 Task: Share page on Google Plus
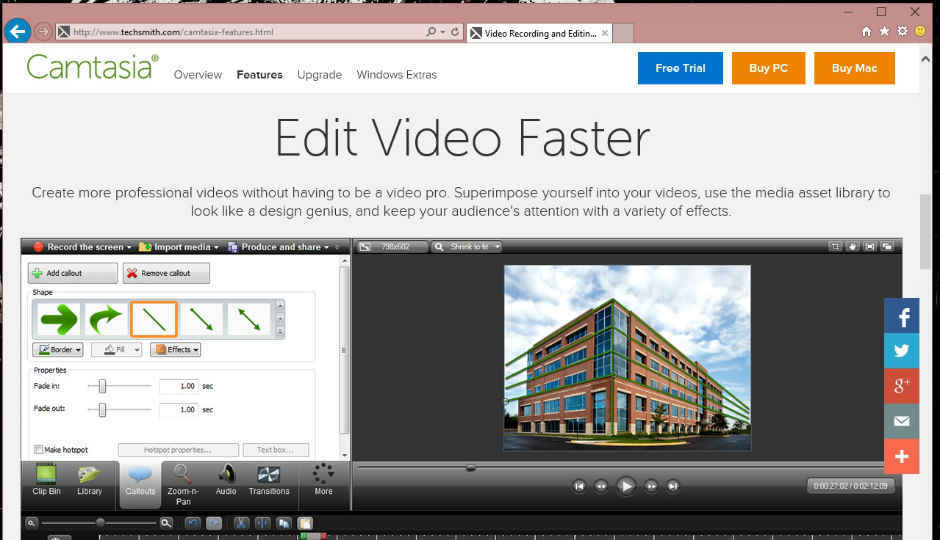click(902, 386)
